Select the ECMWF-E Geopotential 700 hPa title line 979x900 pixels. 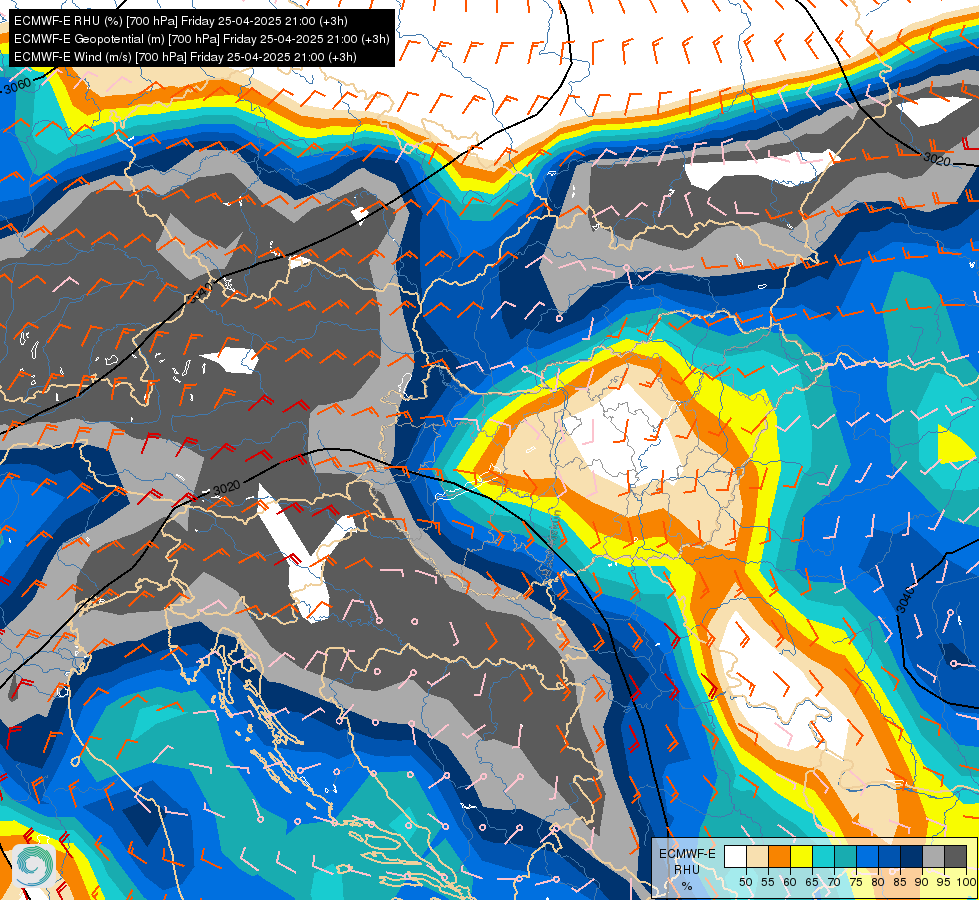[201, 39]
